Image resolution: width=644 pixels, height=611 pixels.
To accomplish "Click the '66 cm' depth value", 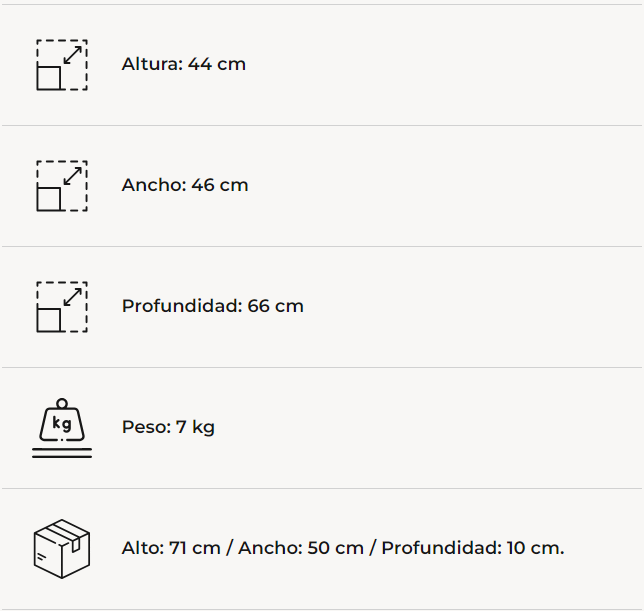I will pos(276,306).
